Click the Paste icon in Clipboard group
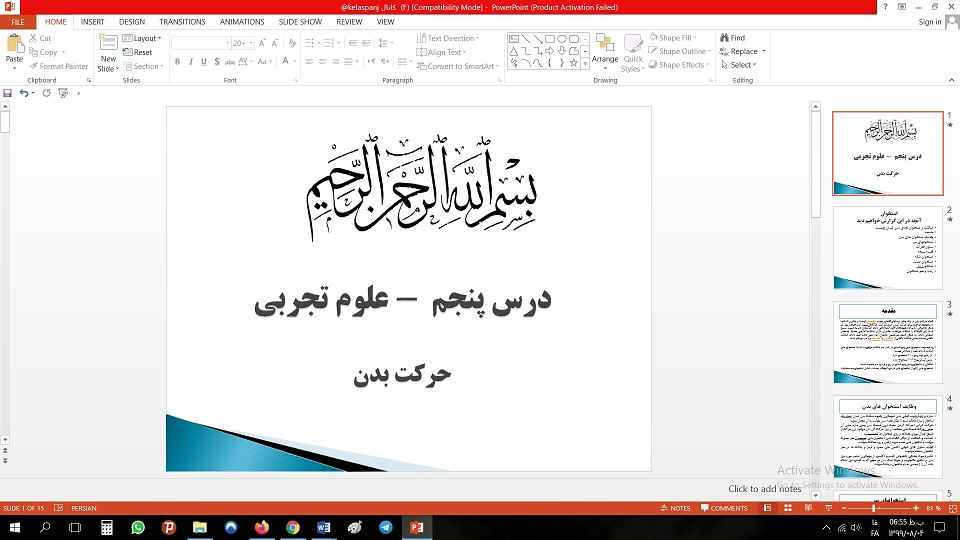The height and width of the screenshot is (540, 960). 14,45
